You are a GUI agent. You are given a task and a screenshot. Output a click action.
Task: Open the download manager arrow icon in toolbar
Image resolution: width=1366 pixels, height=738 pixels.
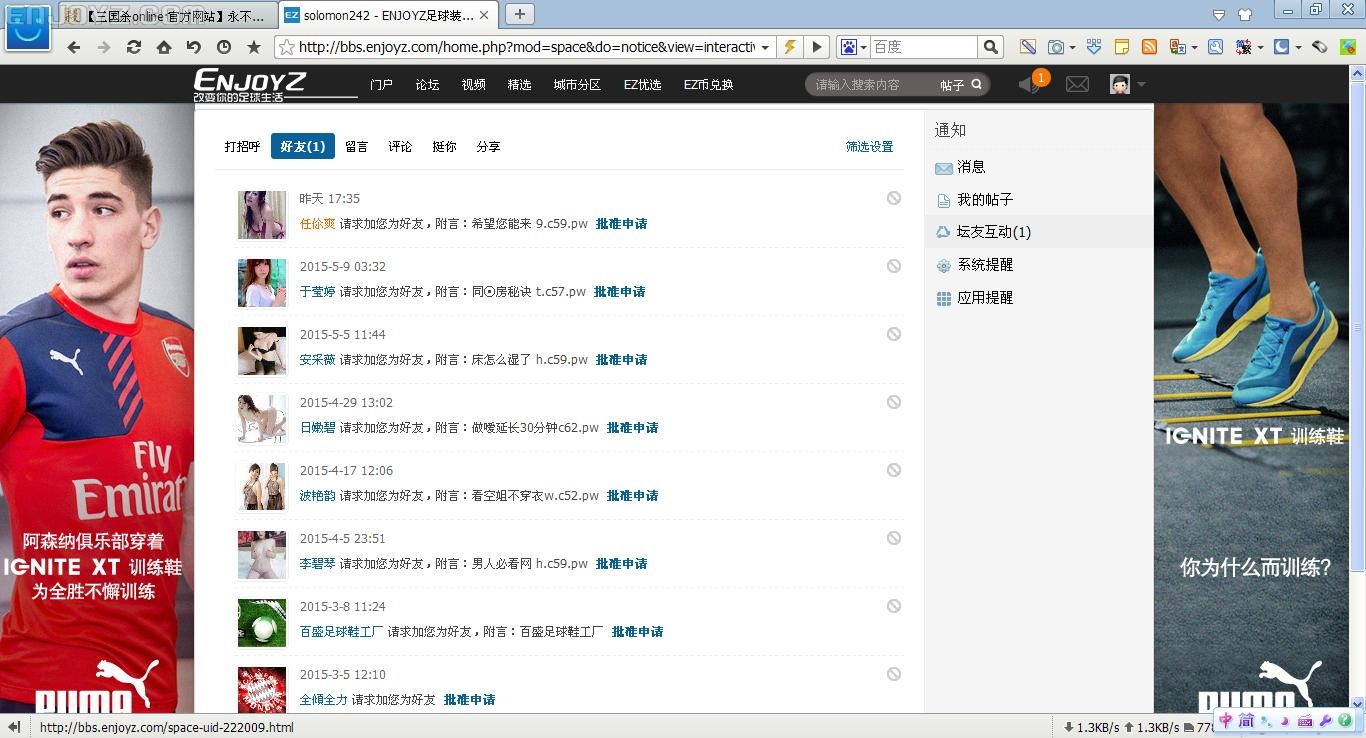click(1094, 47)
